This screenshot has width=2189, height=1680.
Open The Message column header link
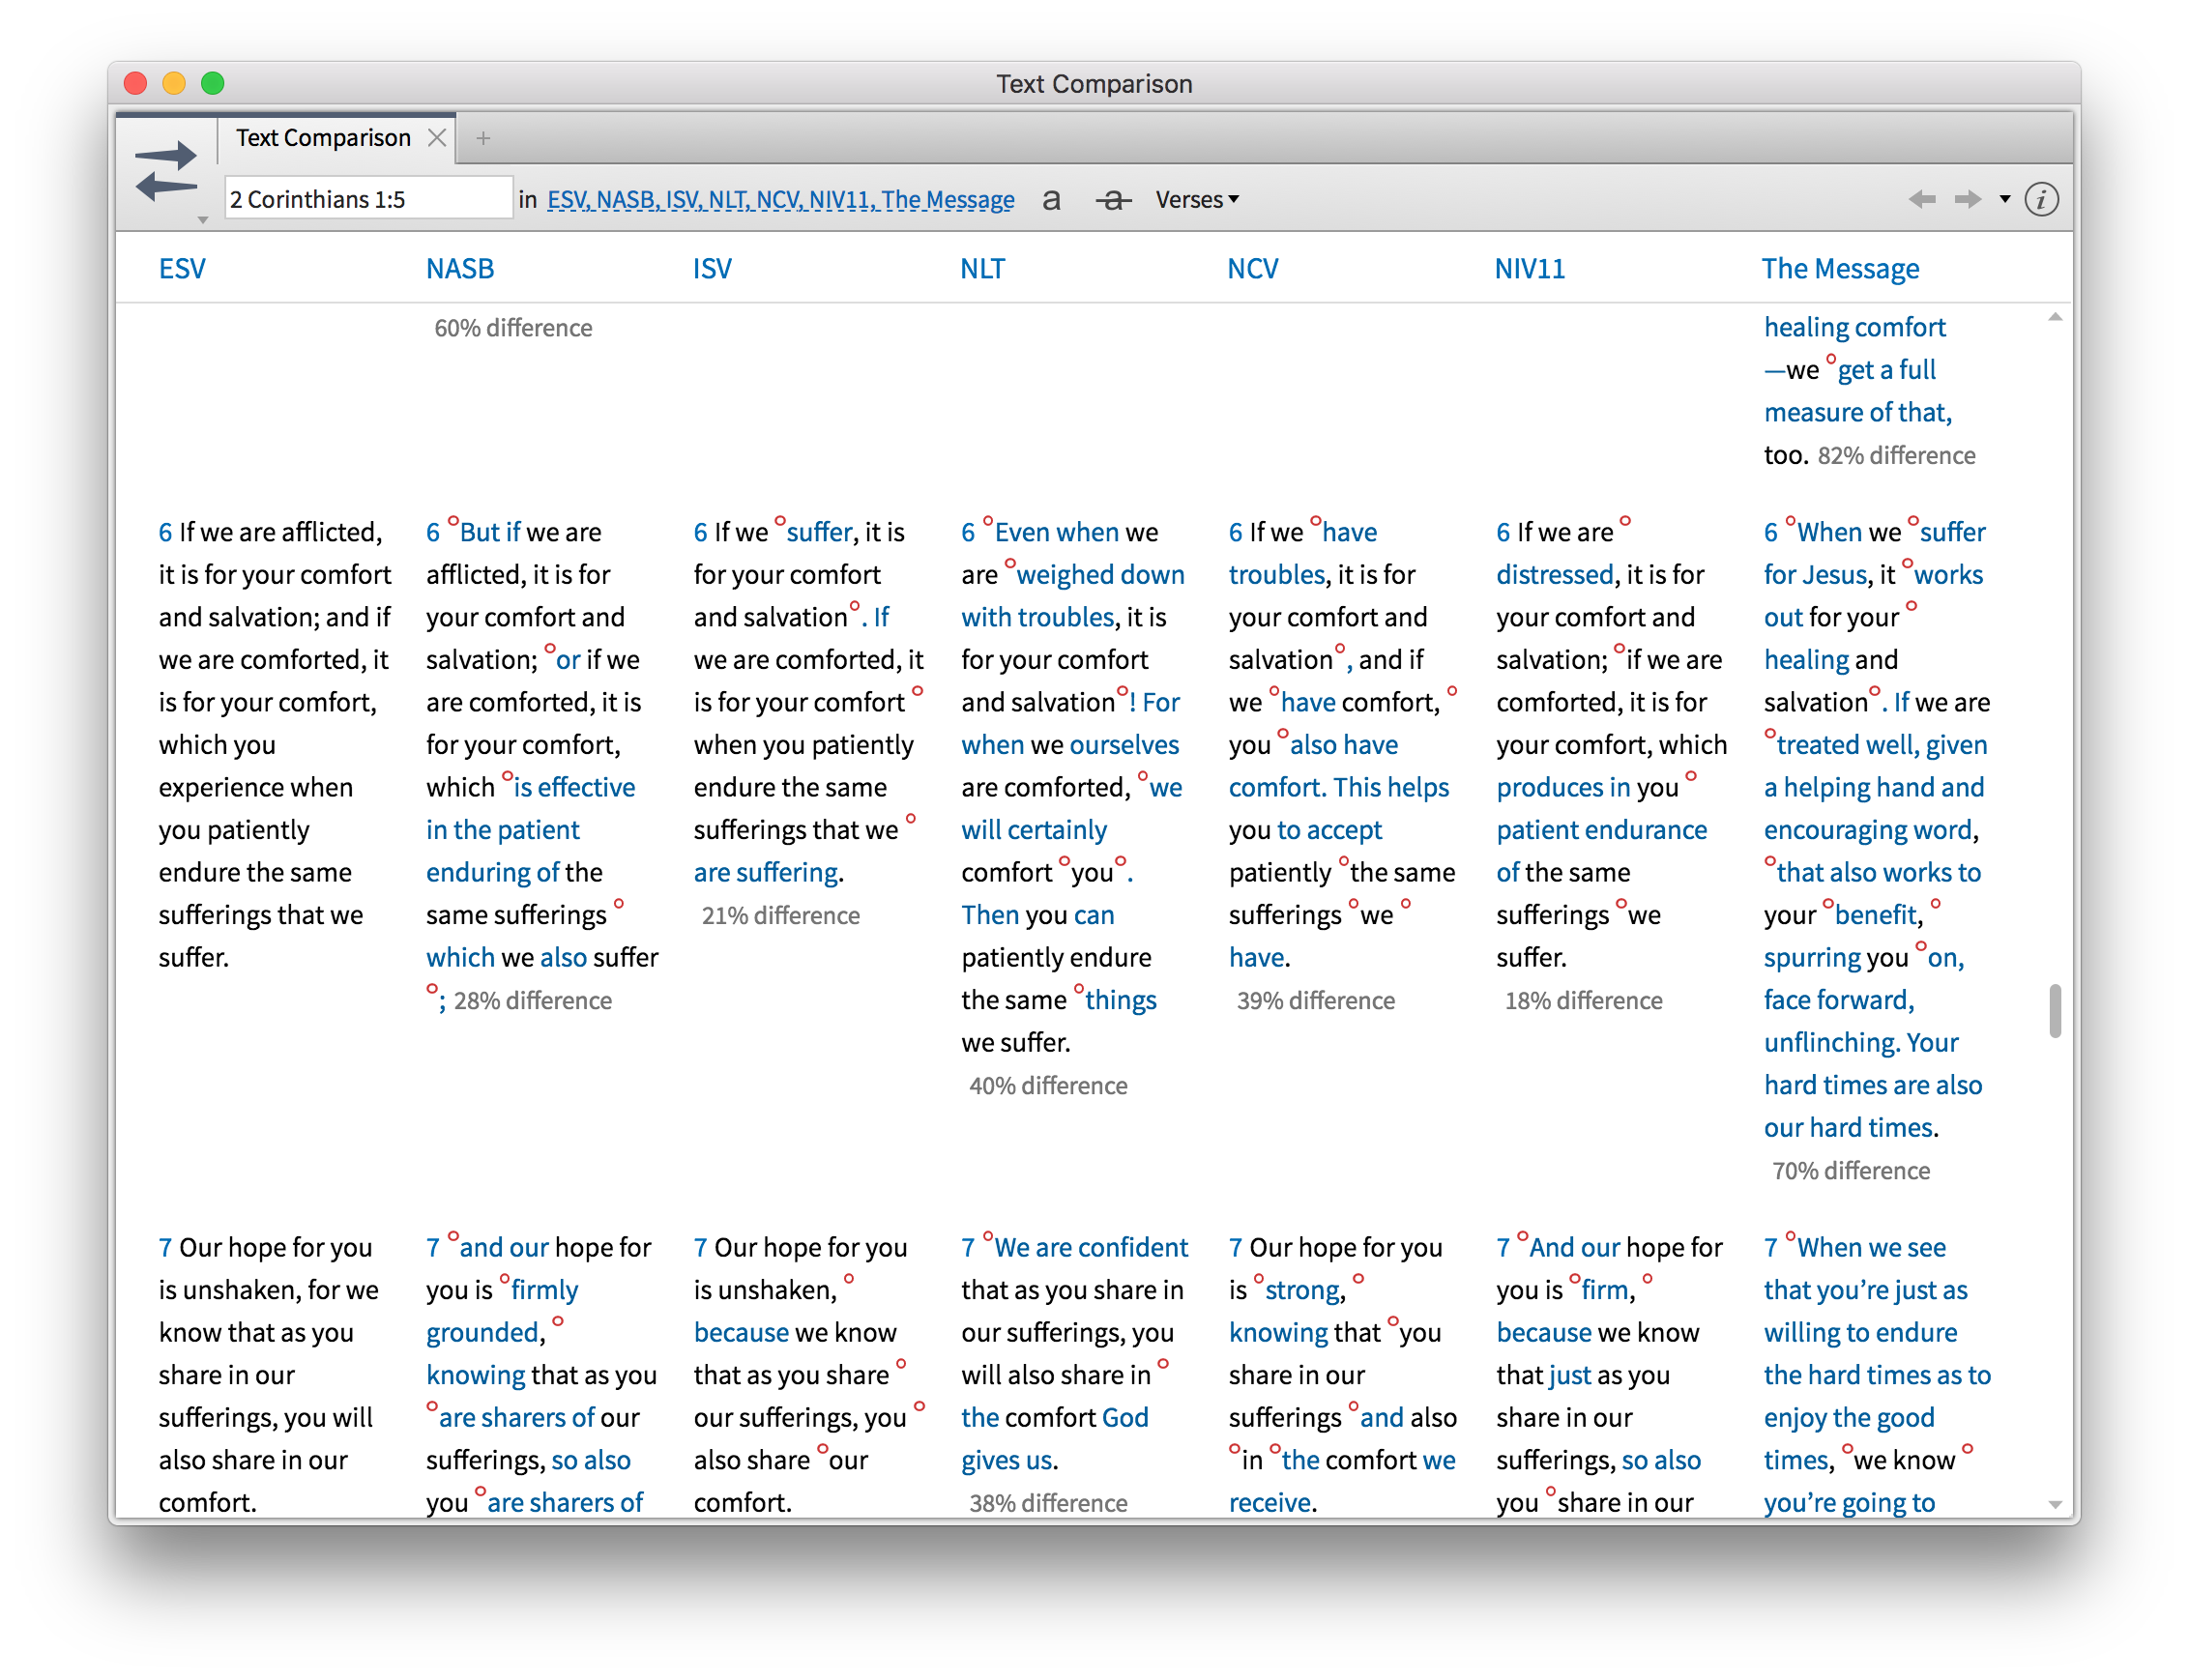coord(1840,269)
